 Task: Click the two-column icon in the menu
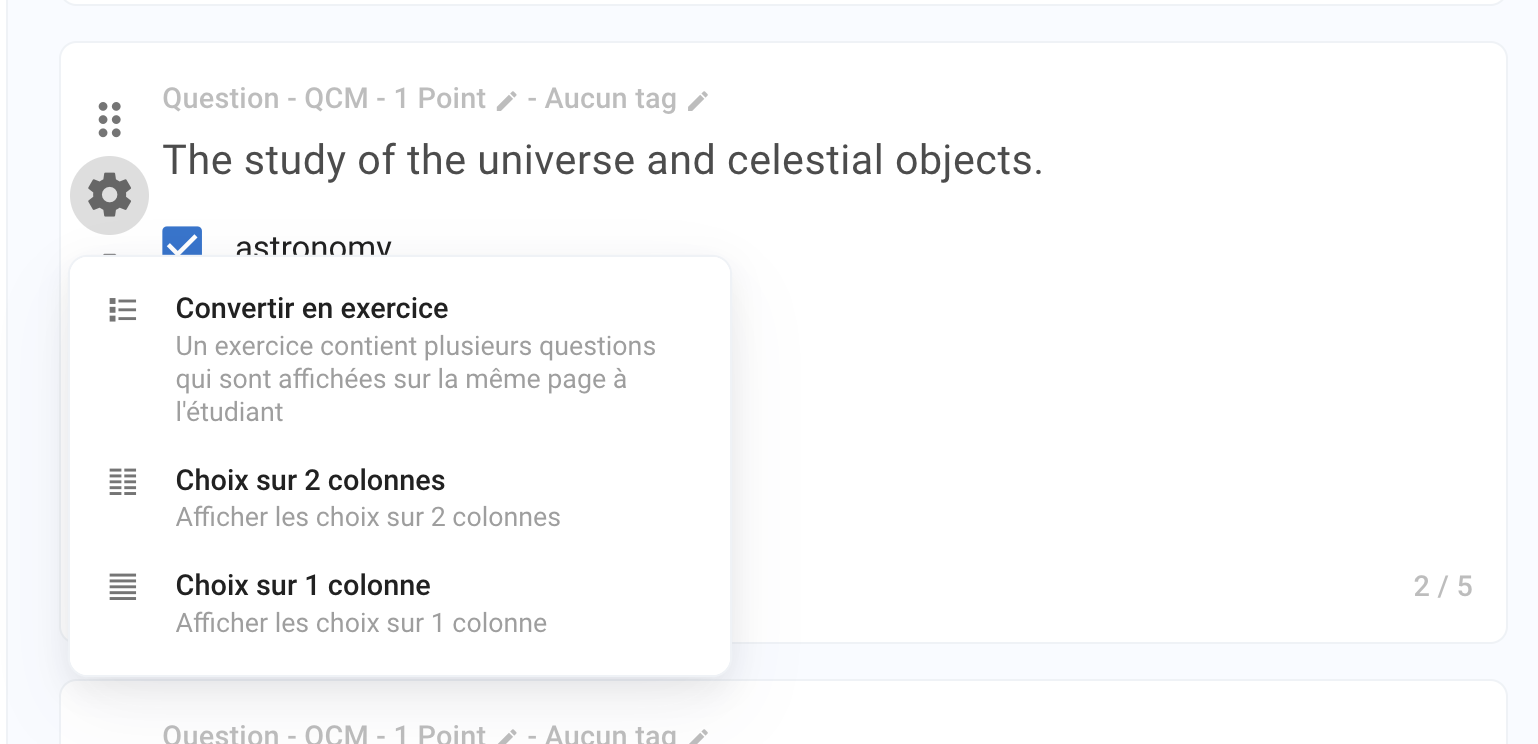[x=122, y=482]
